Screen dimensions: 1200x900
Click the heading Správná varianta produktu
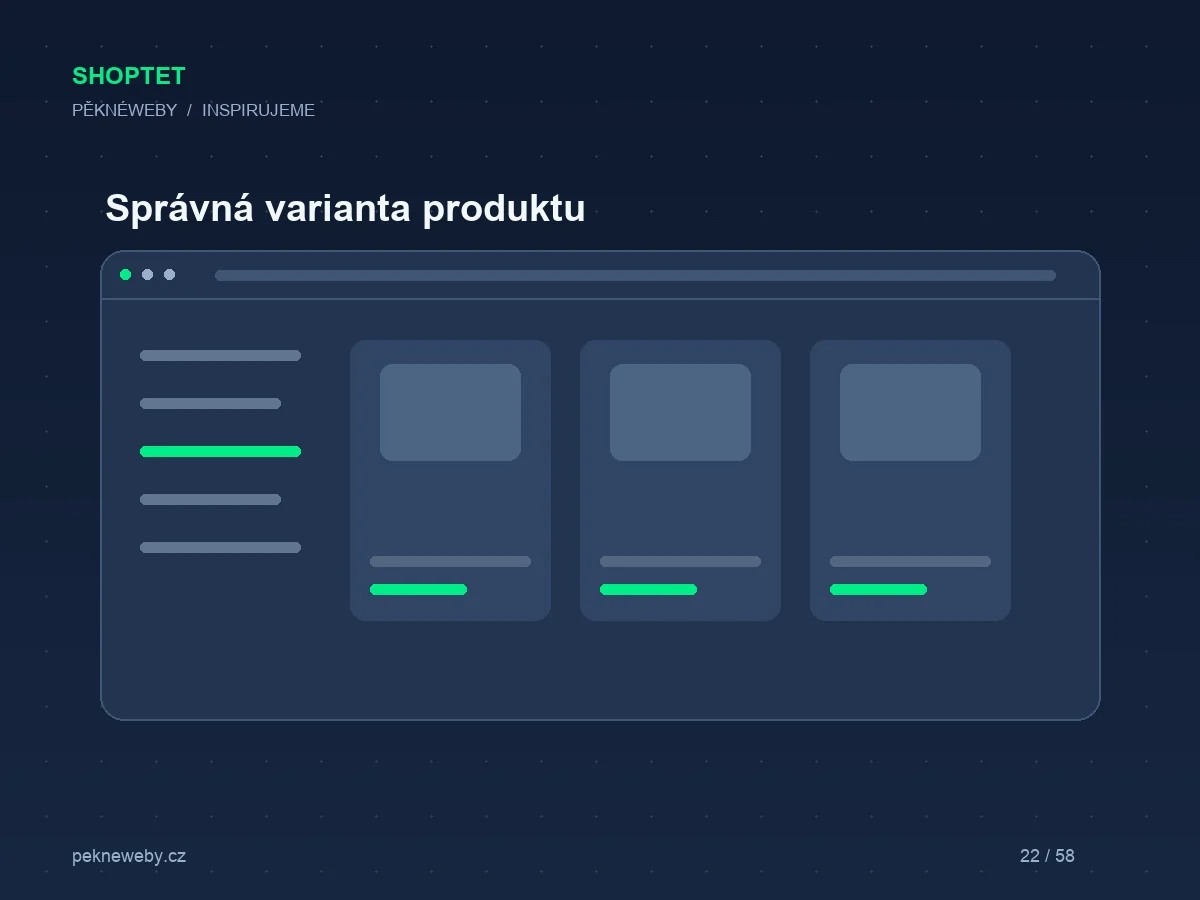pos(345,208)
